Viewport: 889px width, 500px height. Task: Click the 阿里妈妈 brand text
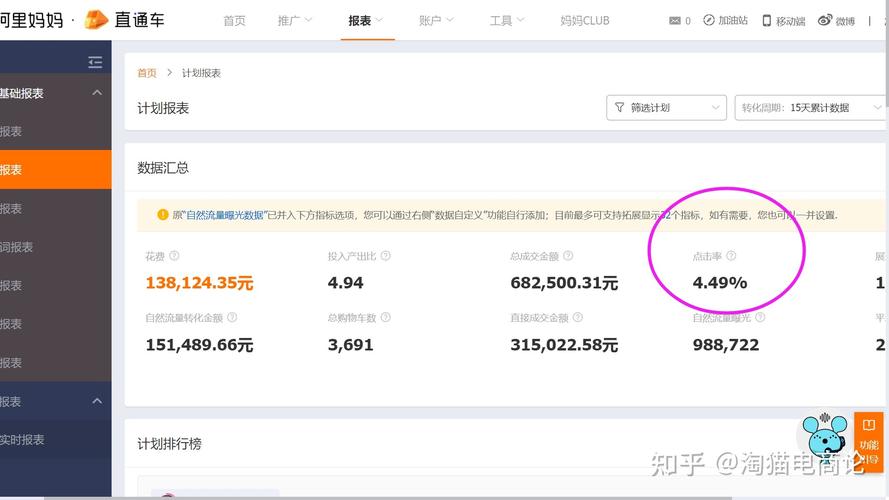click(x=31, y=20)
